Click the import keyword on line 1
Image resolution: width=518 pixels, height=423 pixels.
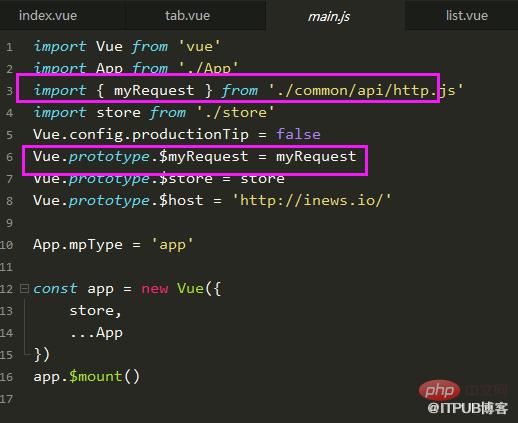(60, 46)
